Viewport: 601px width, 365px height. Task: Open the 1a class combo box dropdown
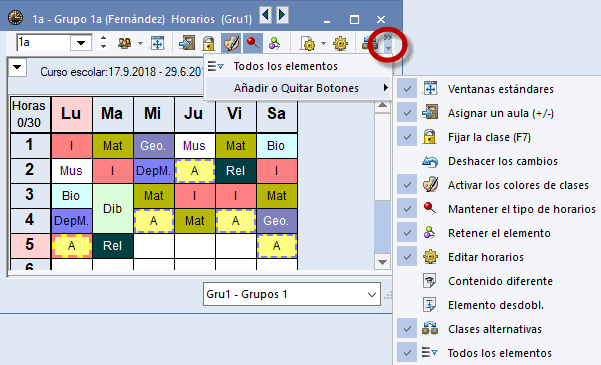81,43
